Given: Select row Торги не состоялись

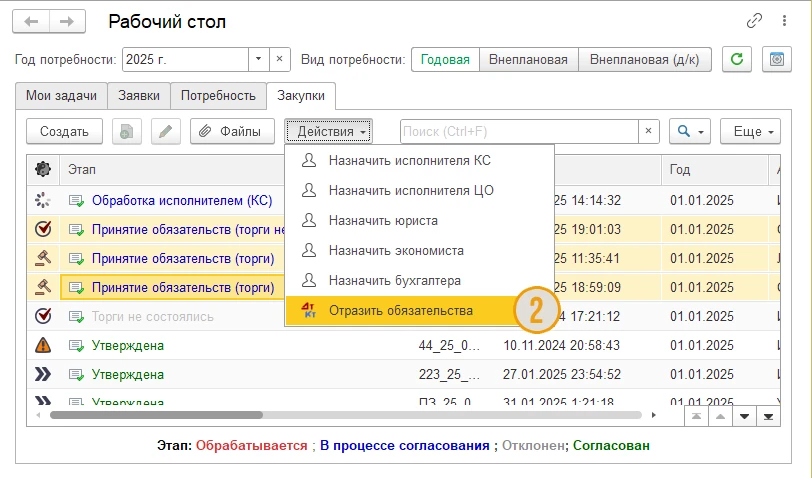Looking at the screenshot, I should [404, 316].
